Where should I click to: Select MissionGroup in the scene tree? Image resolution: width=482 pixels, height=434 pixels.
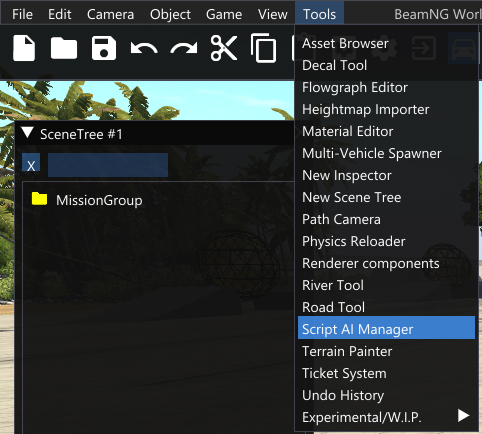coord(99,200)
